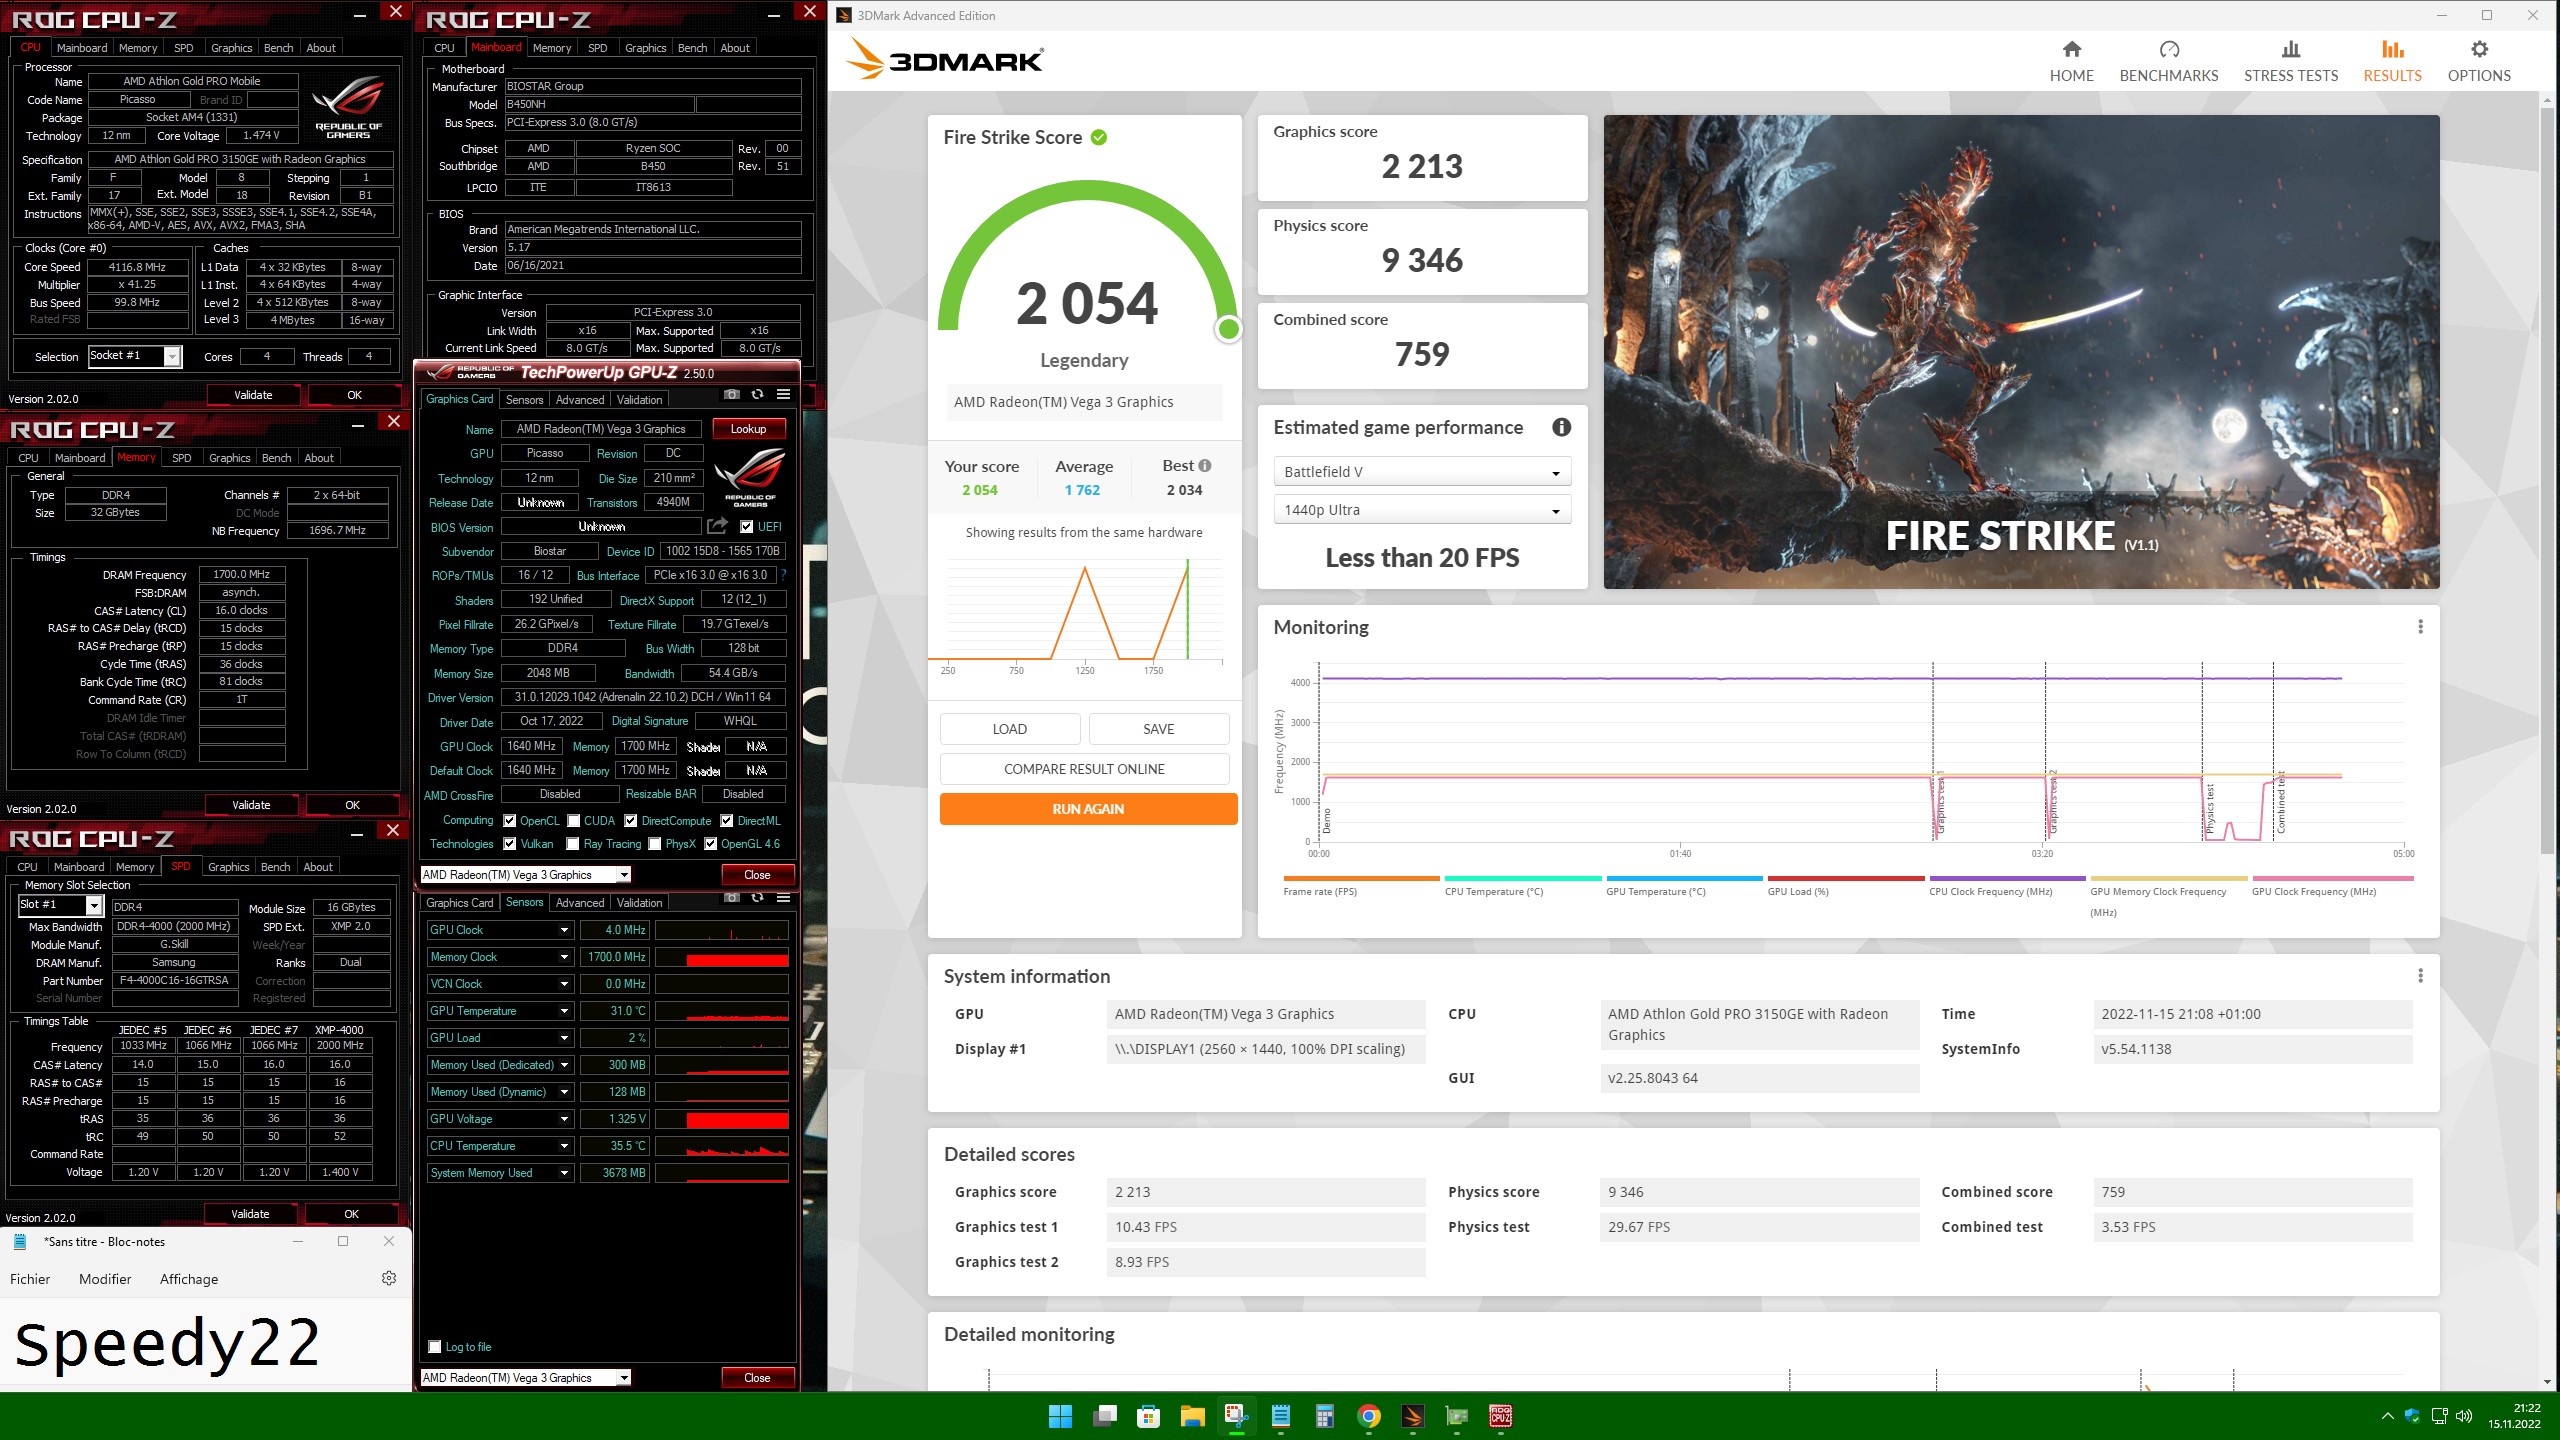
Task: Open Validation tab in GPU-Z Sensors window
Action: pos(639,903)
